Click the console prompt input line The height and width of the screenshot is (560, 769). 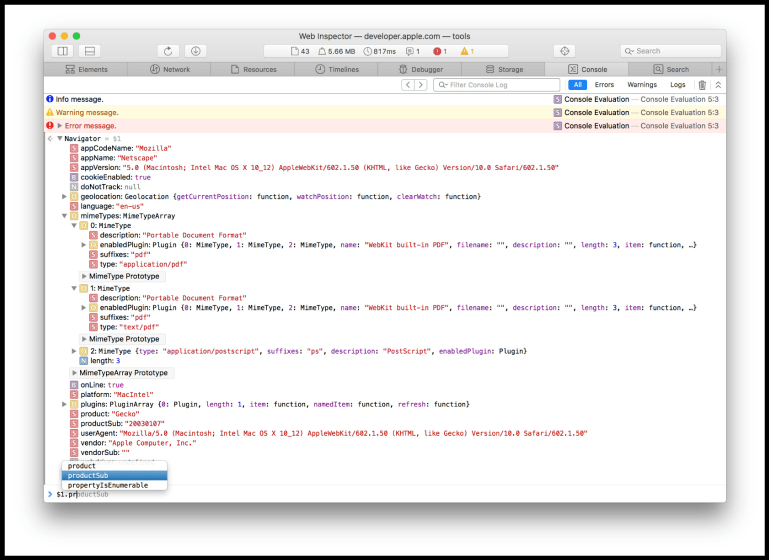(385, 494)
